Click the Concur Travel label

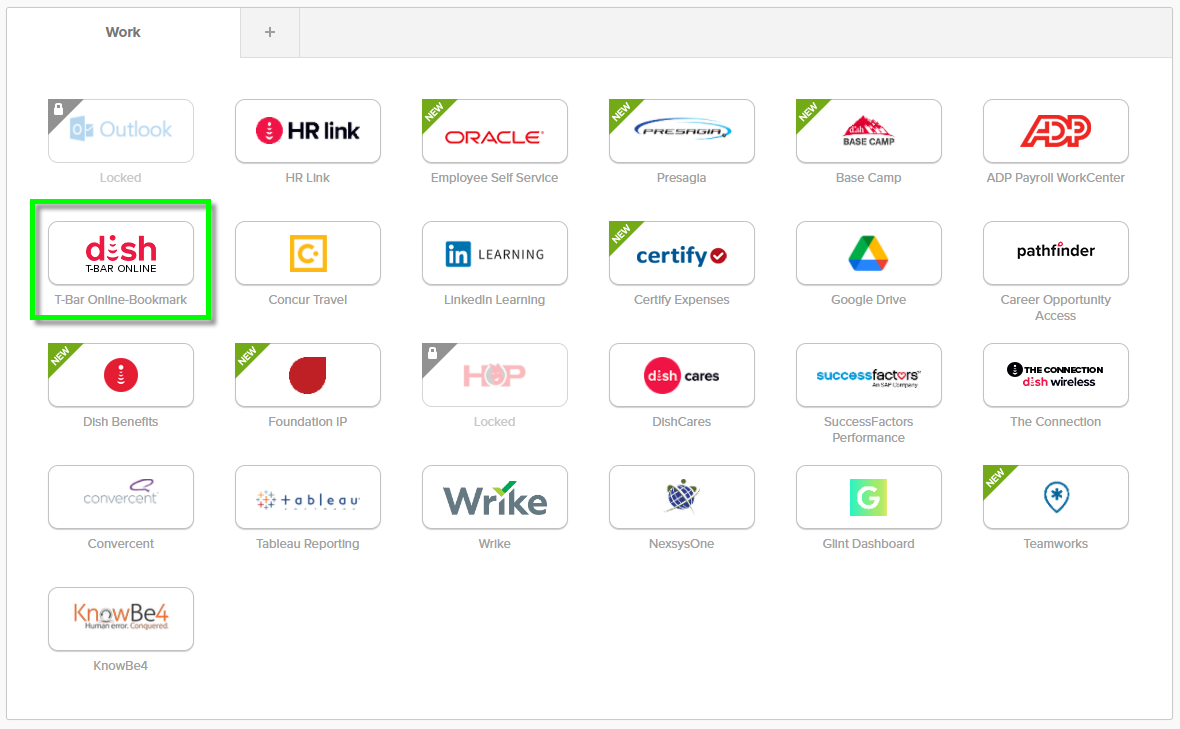pos(308,299)
